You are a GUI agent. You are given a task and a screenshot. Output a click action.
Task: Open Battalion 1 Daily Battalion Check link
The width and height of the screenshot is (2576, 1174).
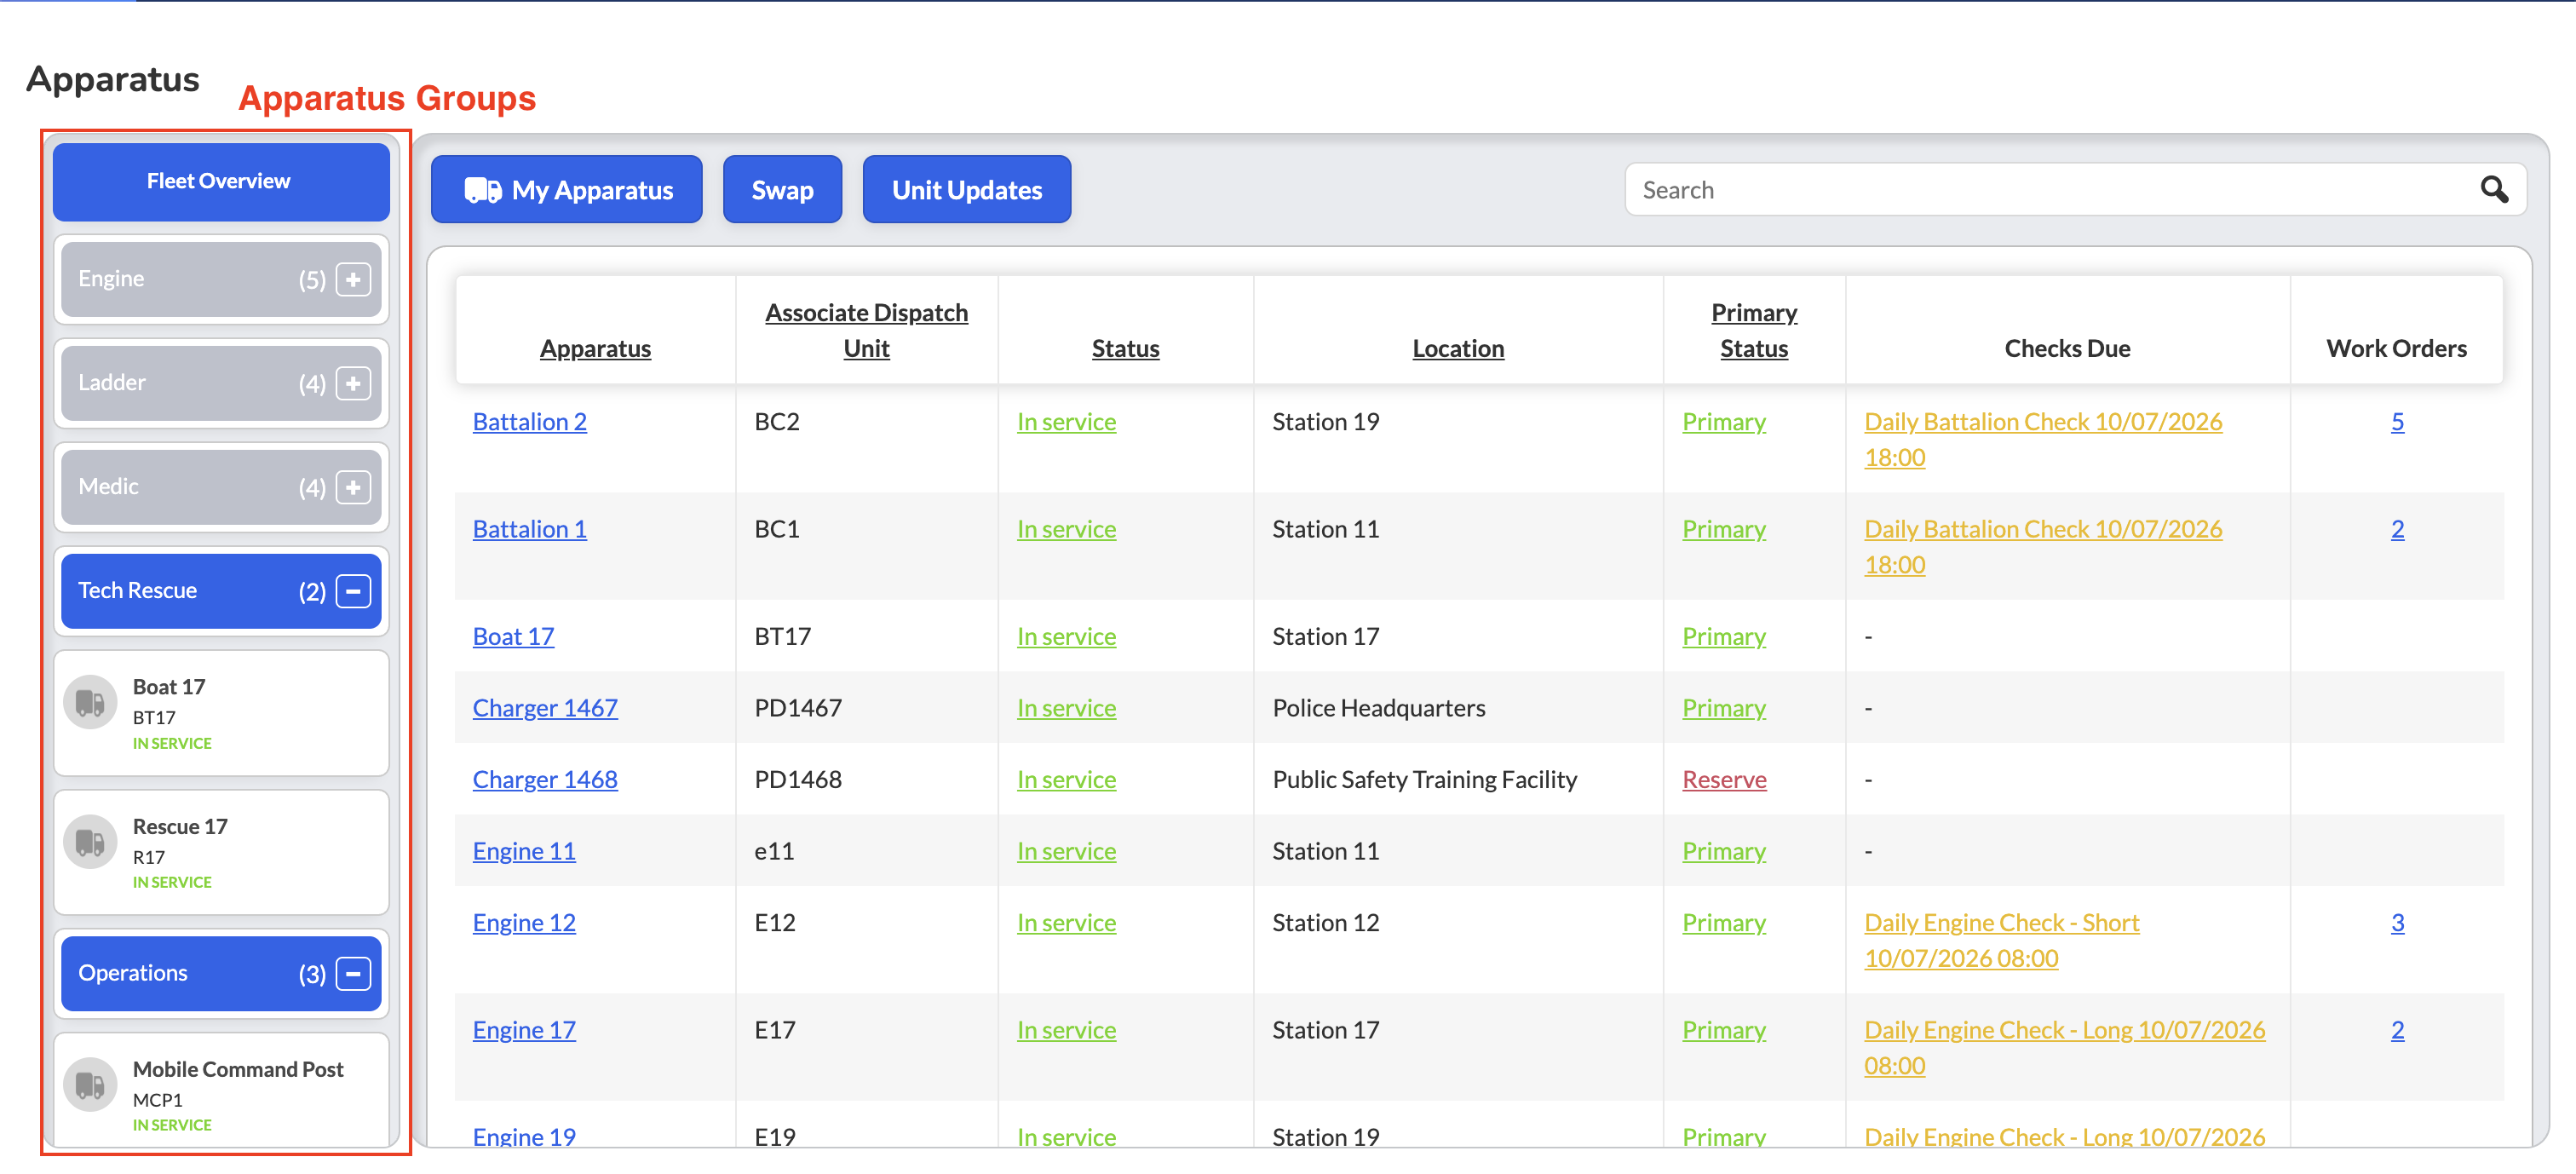pyautogui.click(x=2043, y=547)
